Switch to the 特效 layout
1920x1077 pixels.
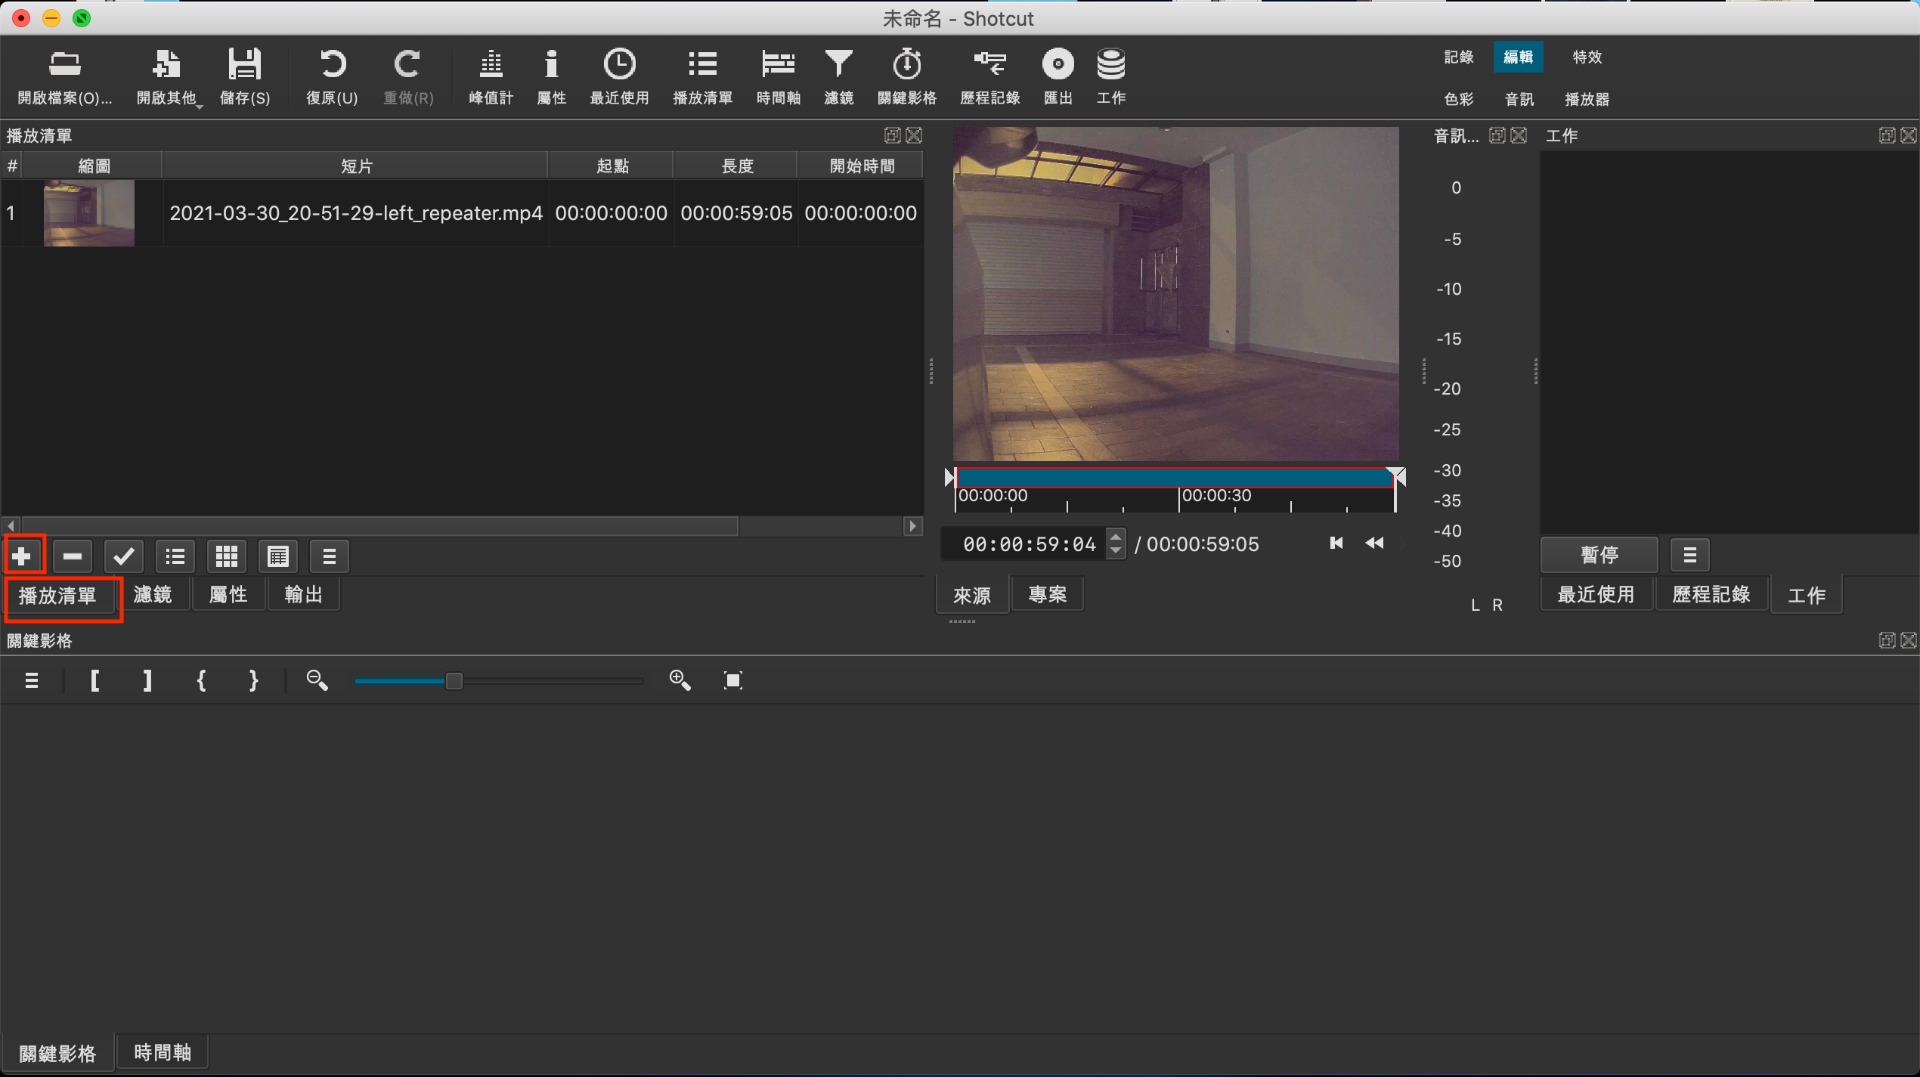tap(1587, 57)
